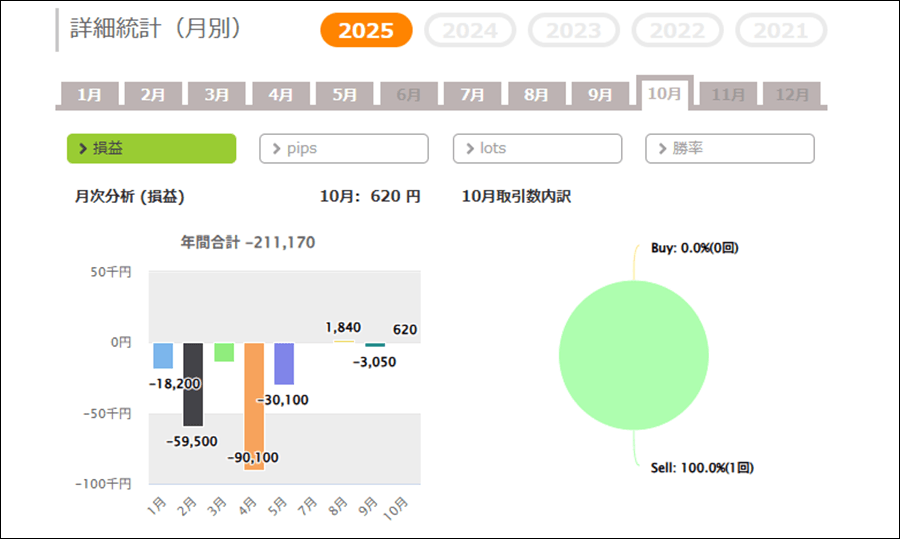This screenshot has height=539, width=900.
Task: Click the orange April bar in chart
Action: (x=254, y=405)
